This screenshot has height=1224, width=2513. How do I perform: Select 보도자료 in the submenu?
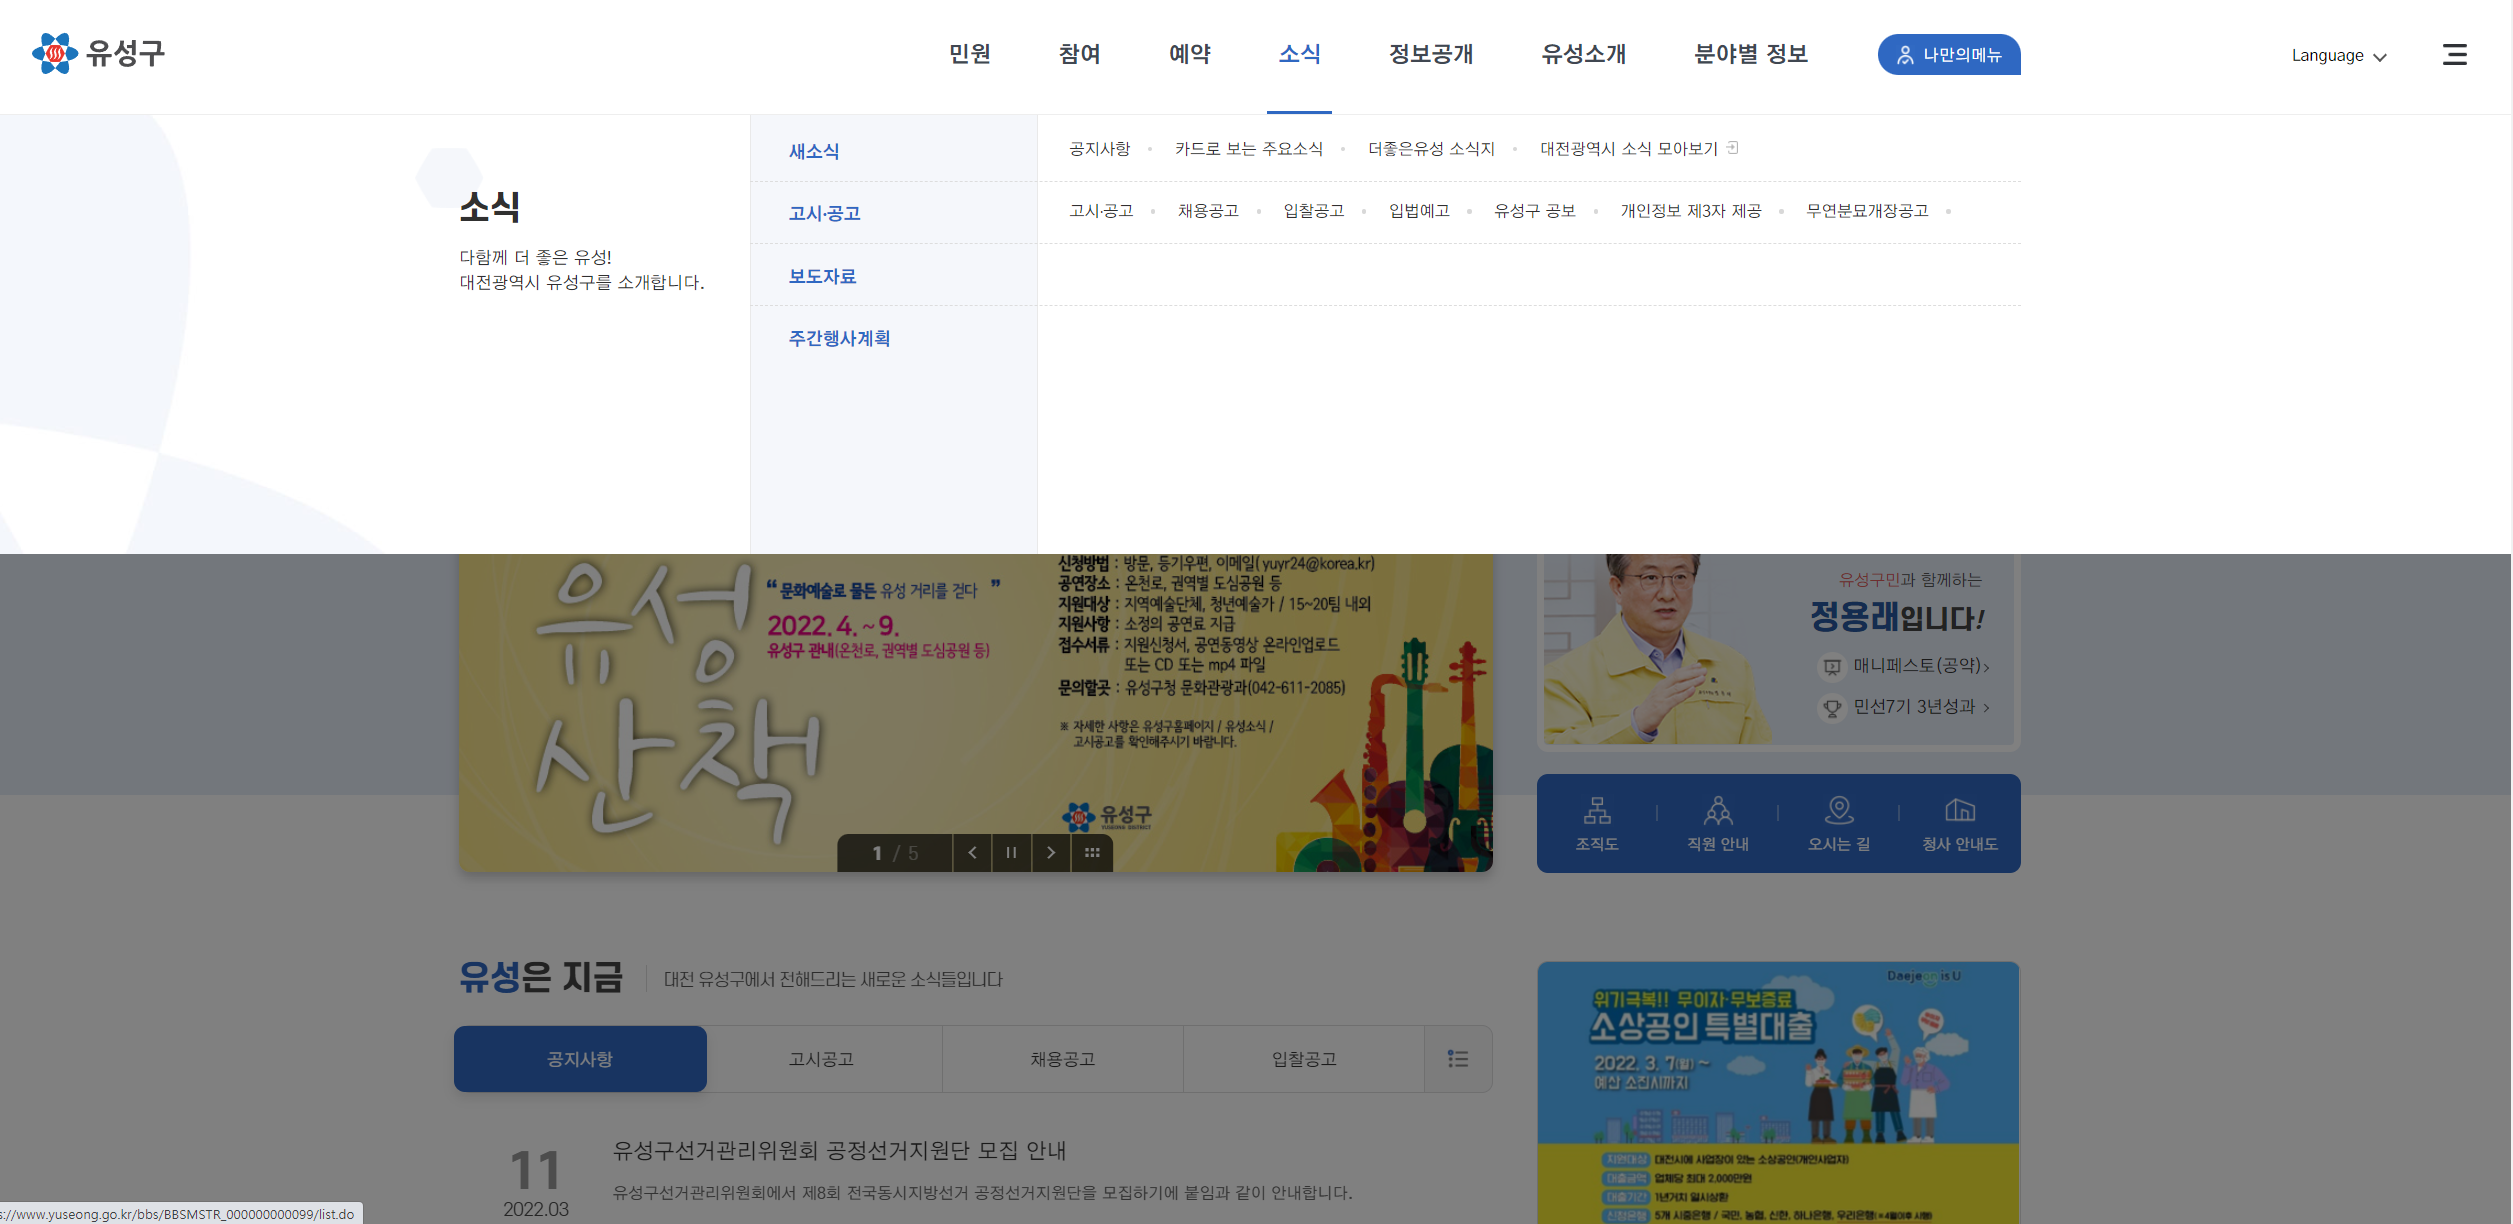822,276
